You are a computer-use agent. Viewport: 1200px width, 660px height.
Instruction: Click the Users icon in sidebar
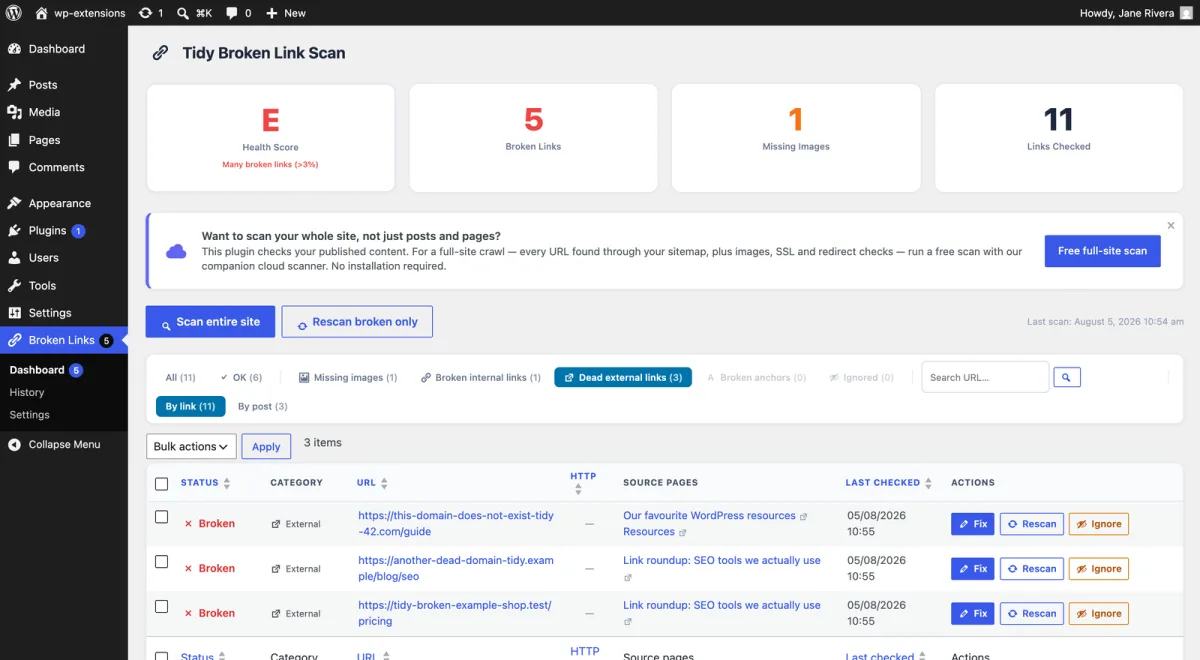pyautogui.click(x=14, y=258)
